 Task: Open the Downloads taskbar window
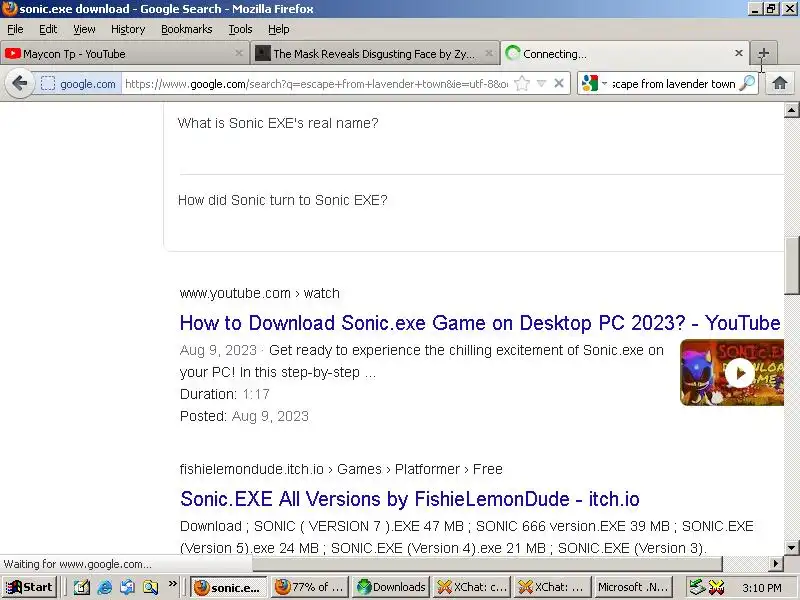pyautogui.click(x=391, y=587)
